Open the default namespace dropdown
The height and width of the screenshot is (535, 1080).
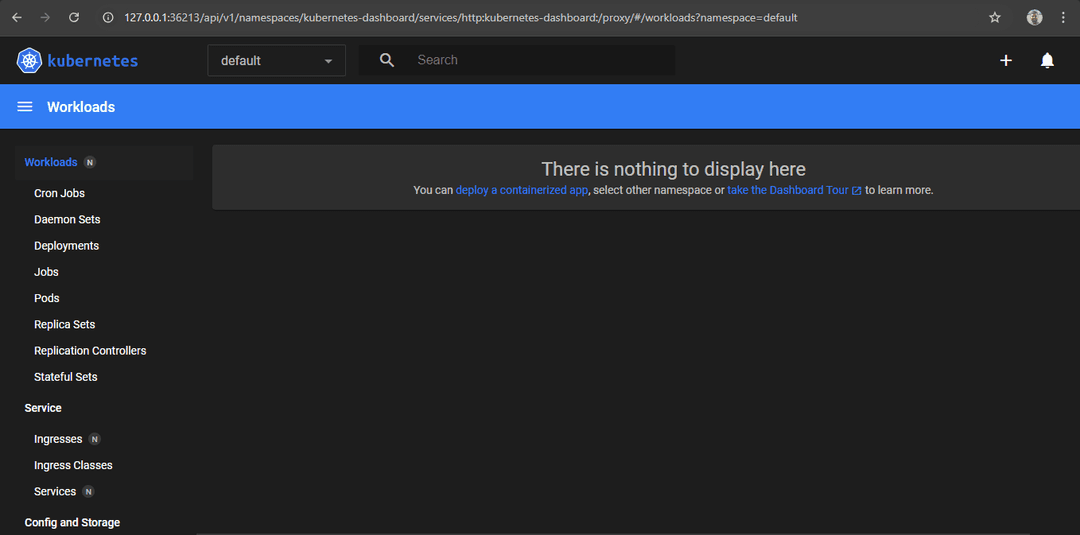coord(276,61)
